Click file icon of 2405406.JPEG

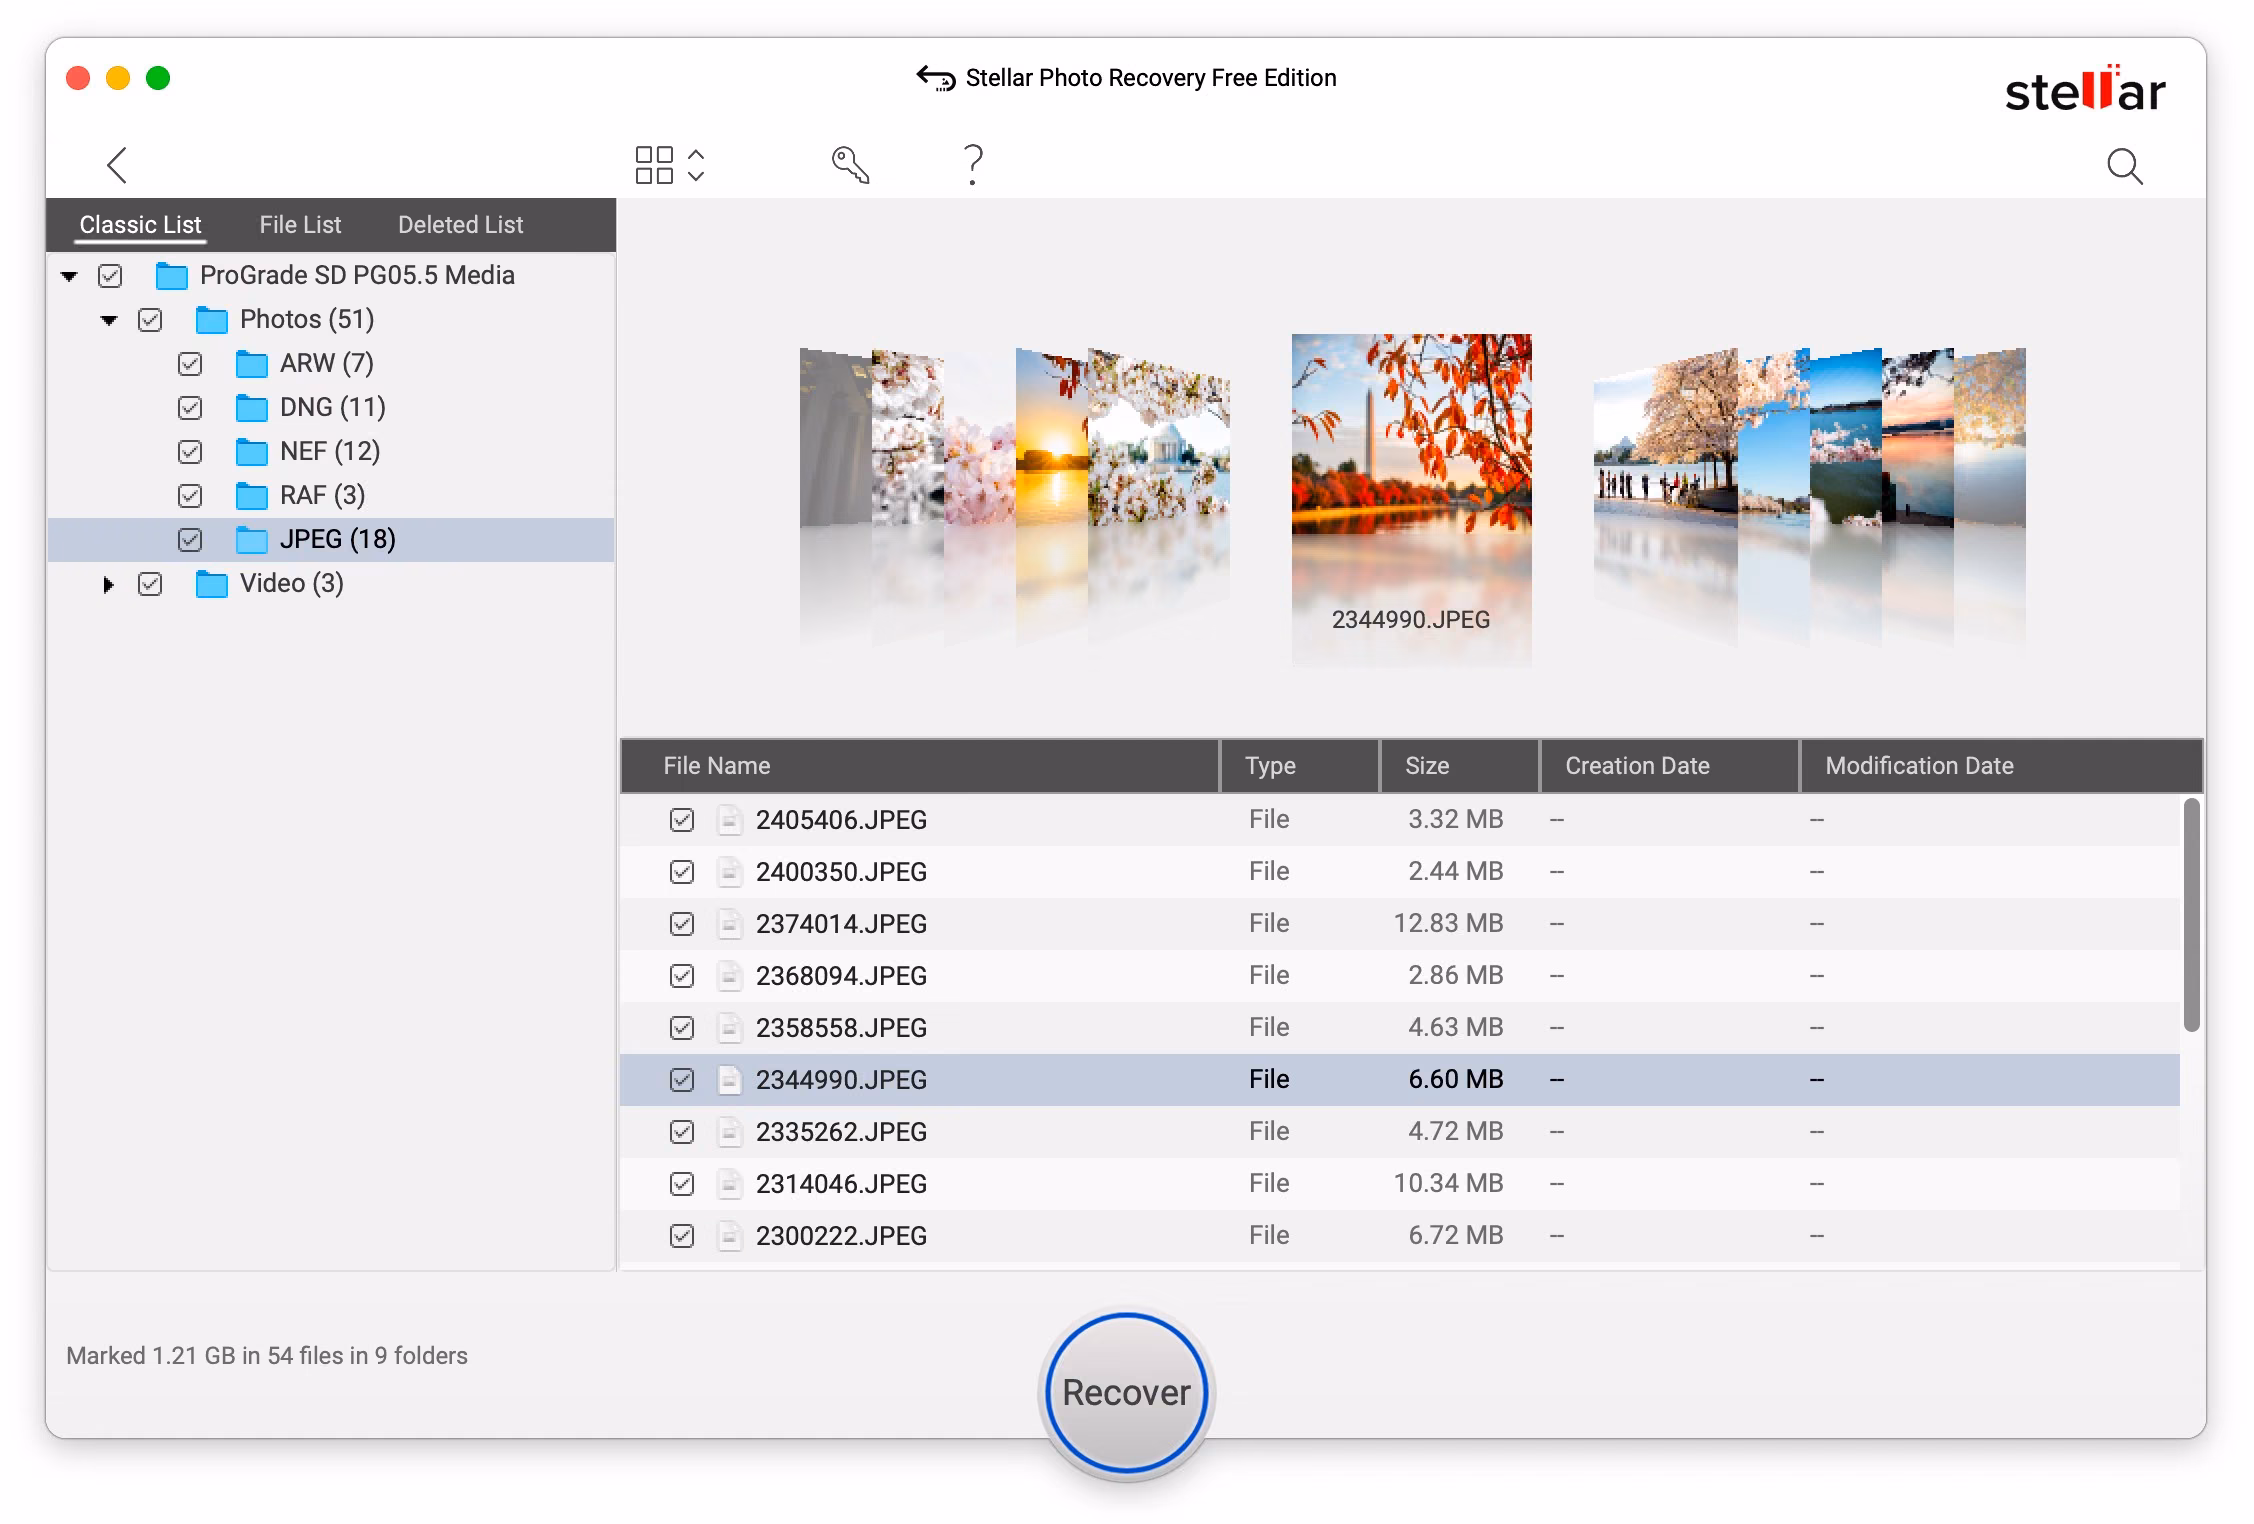coord(730,820)
